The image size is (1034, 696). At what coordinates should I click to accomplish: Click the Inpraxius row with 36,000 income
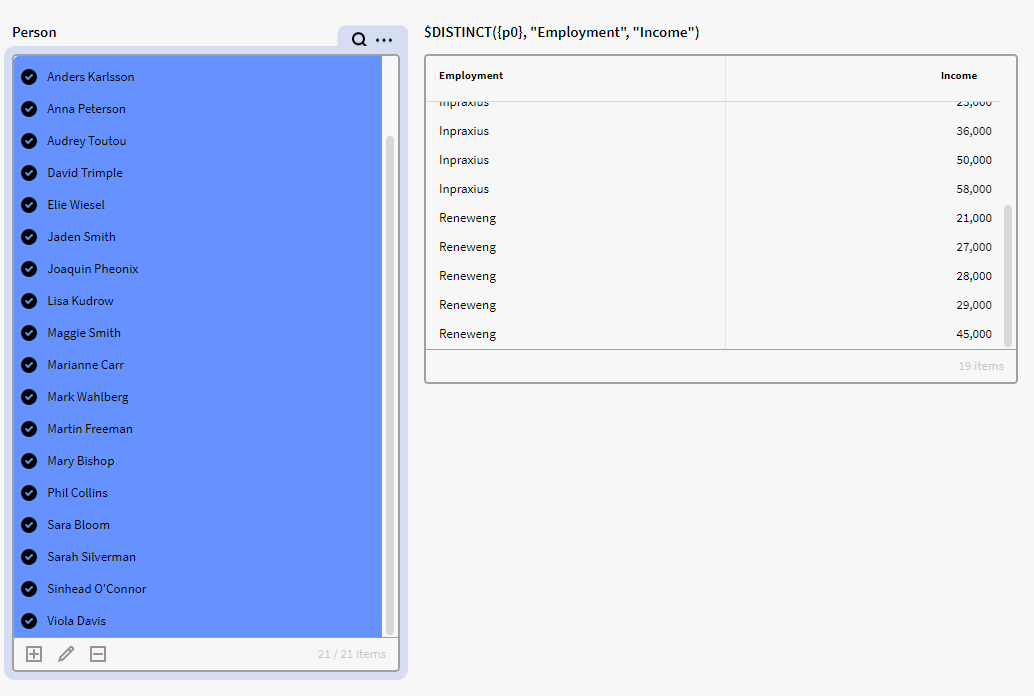coord(715,131)
